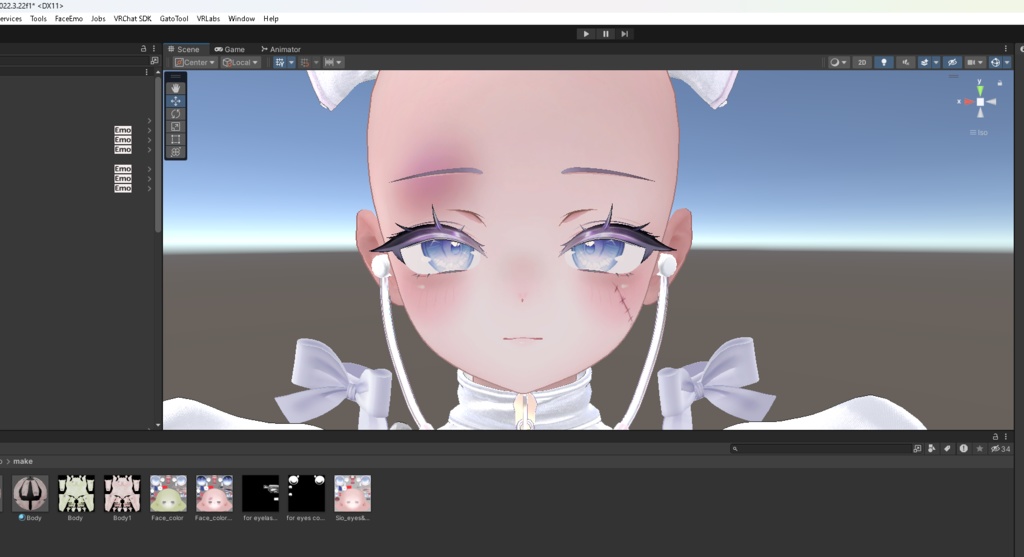This screenshot has height=557, width=1024.
Task: Select the Body material thumbnail
Action: point(30,494)
